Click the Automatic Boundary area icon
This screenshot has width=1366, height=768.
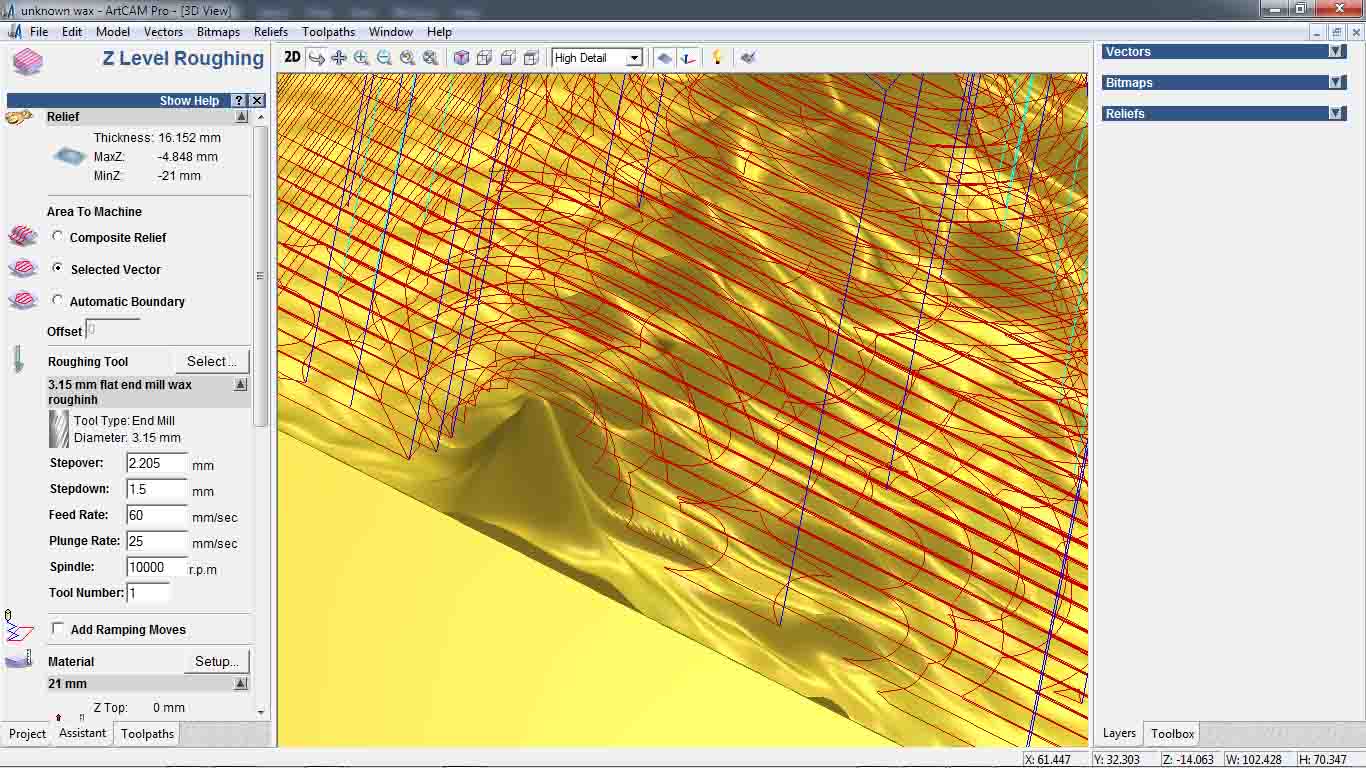(x=22, y=301)
